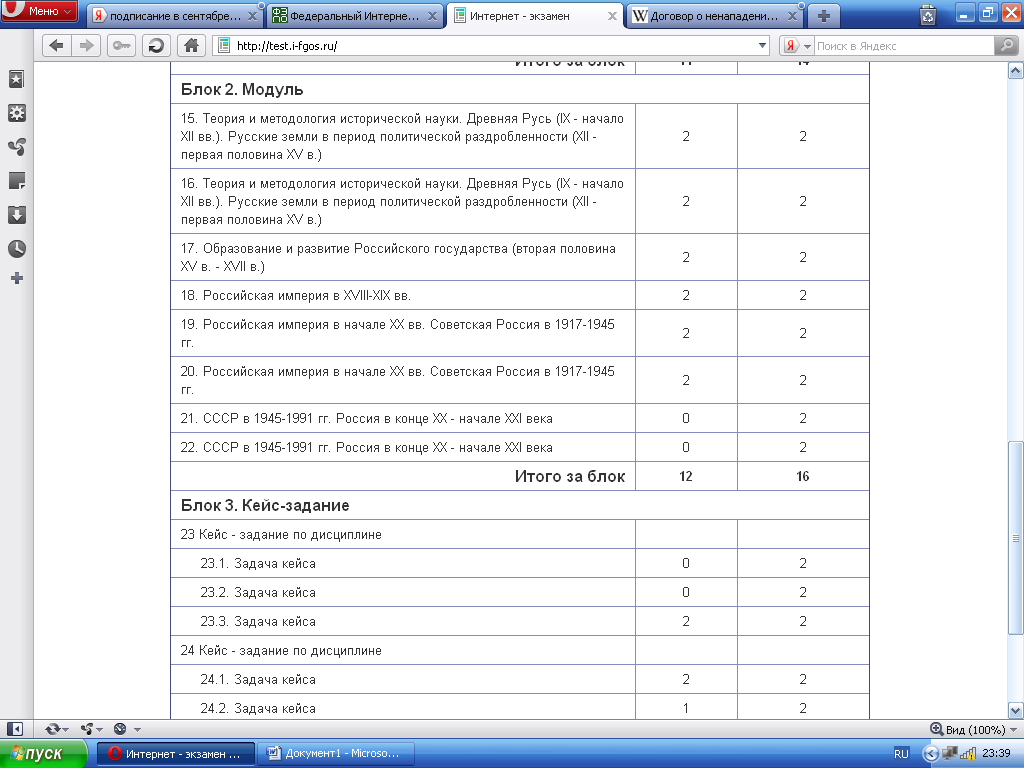Image resolution: width=1024 pixels, height=768 pixels.
Task: Click the vertical scrollbar thumb
Action: (1016, 538)
